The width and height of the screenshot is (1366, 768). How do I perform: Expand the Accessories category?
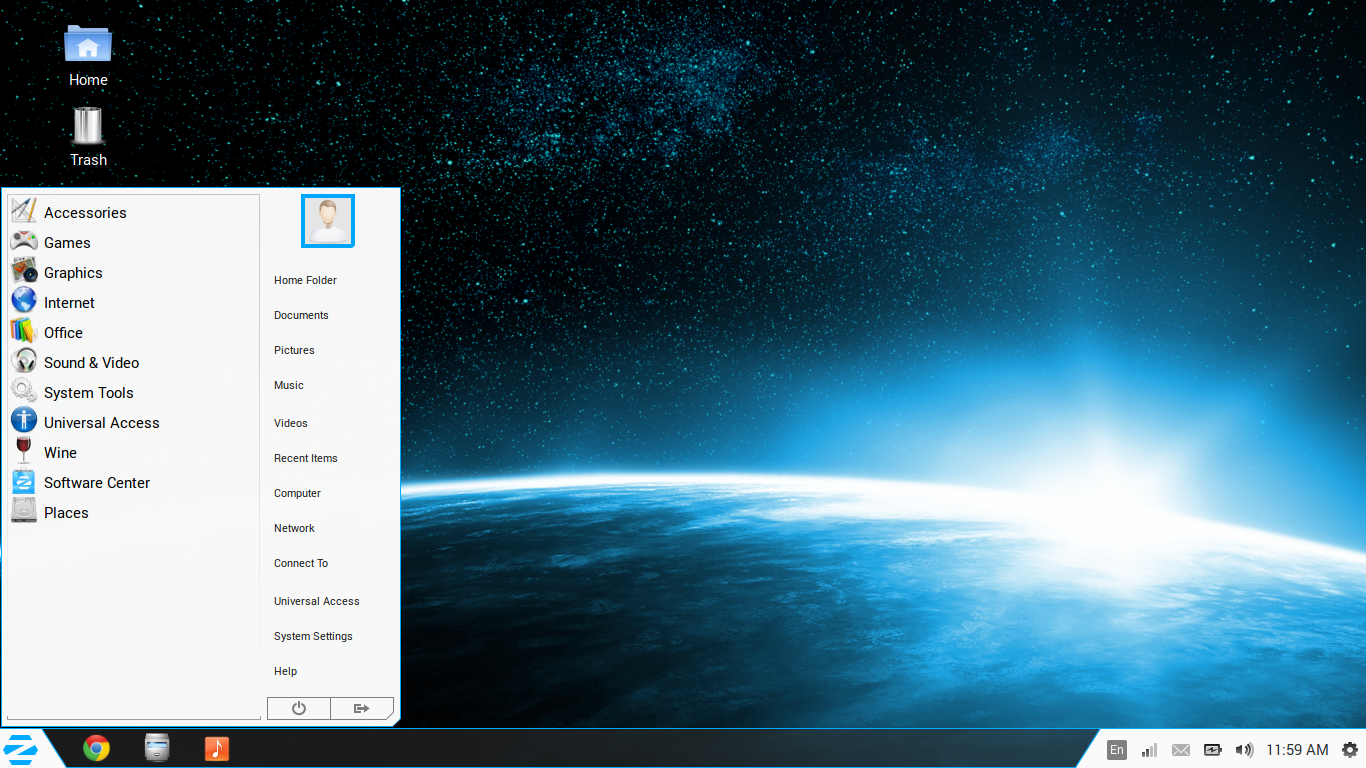85,213
